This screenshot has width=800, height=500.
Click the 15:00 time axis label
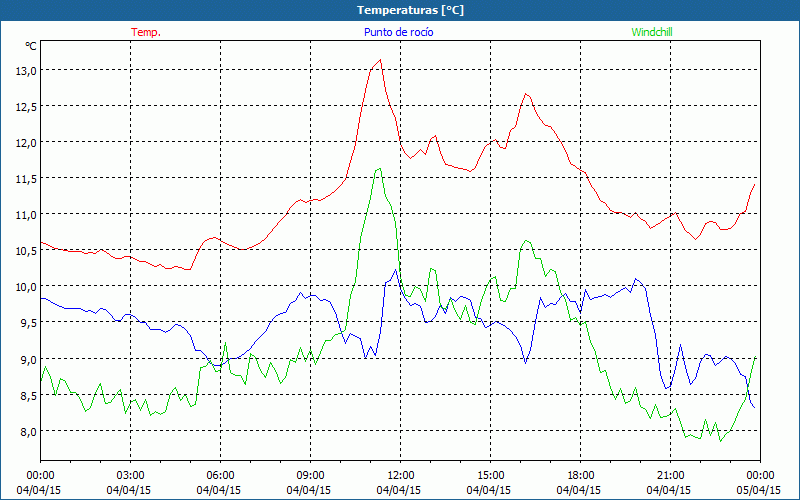click(x=490, y=476)
